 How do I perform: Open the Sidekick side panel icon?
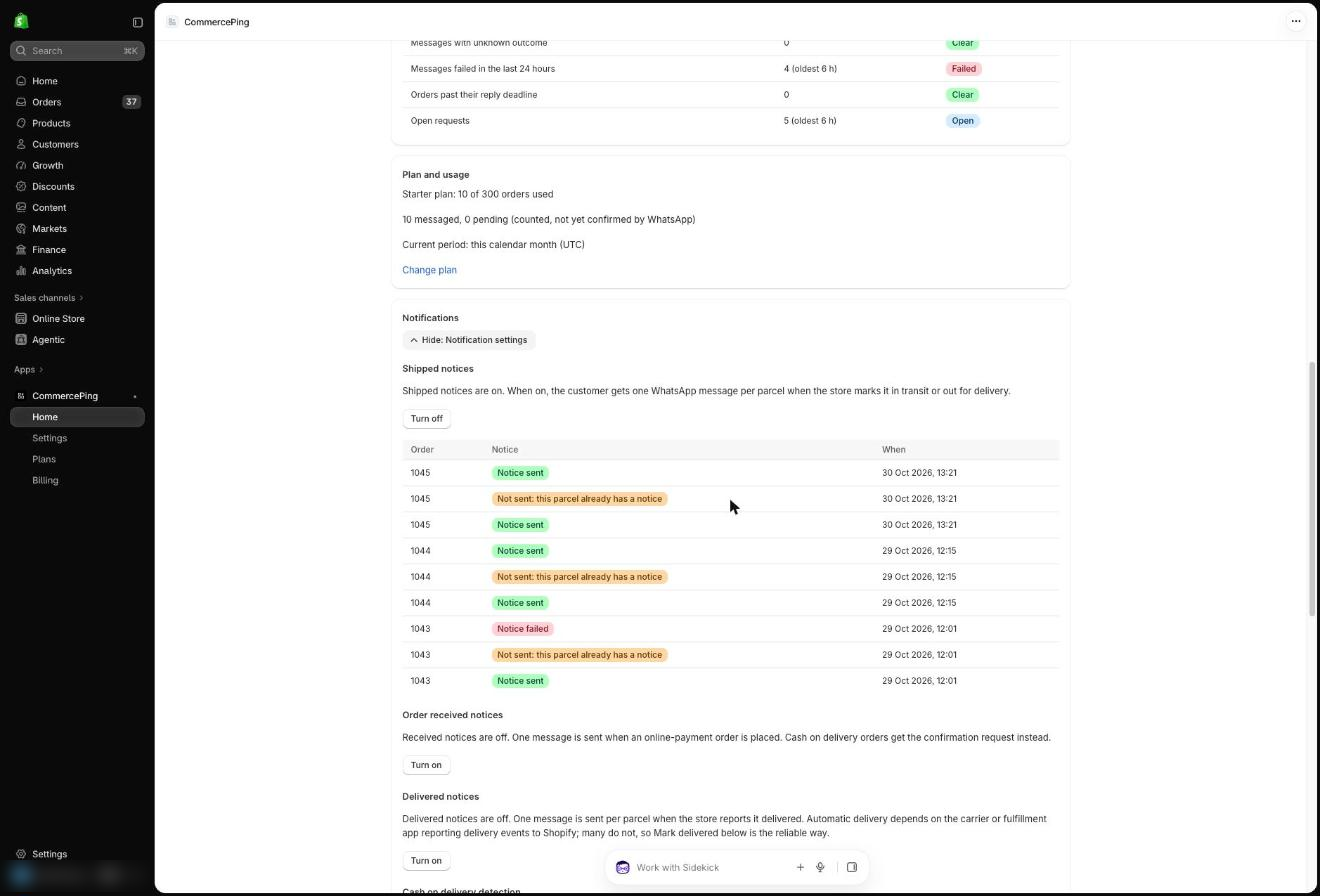point(852,867)
